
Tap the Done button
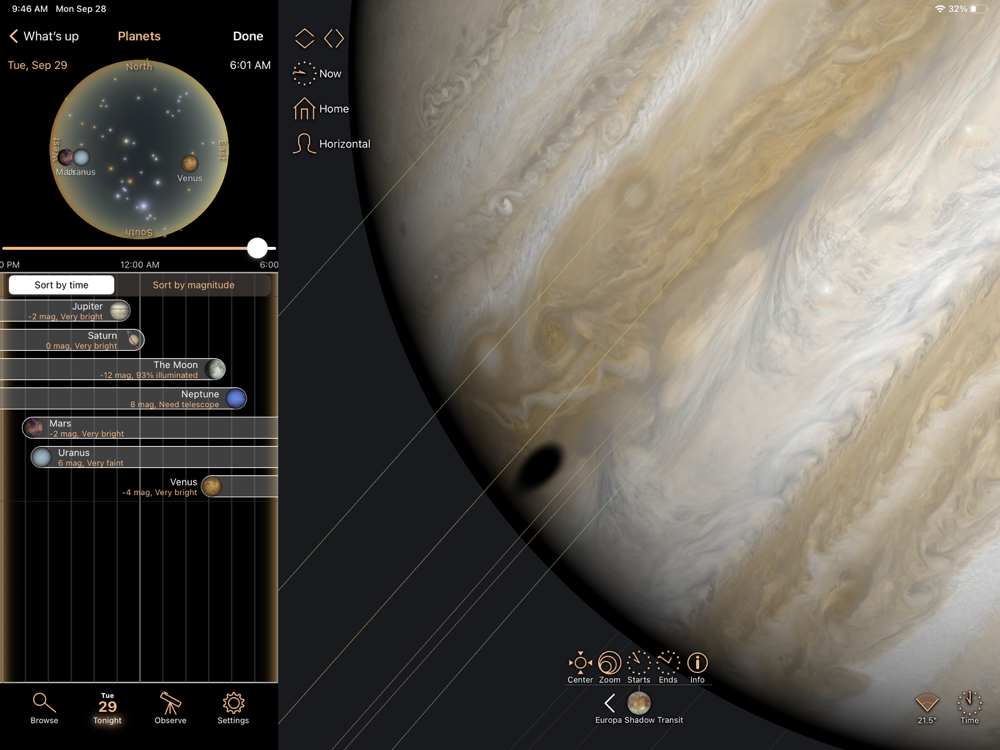click(248, 36)
